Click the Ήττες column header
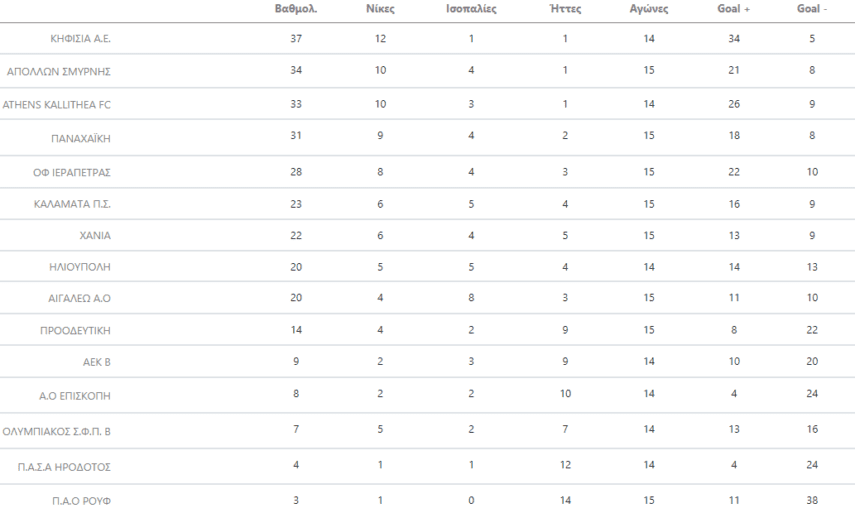855x513 pixels. pyautogui.click(x=566, y=9)
